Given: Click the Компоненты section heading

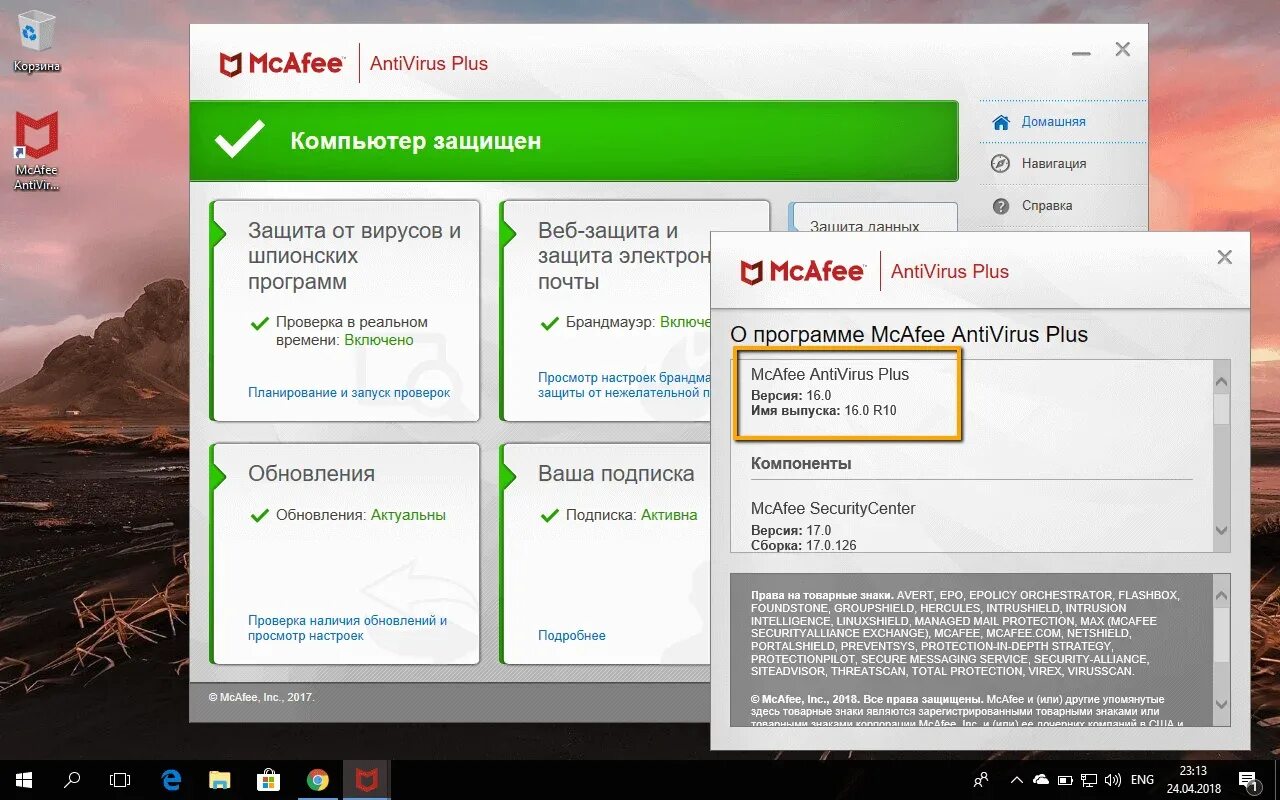Looking at the screenshot, I should point(801,464).
